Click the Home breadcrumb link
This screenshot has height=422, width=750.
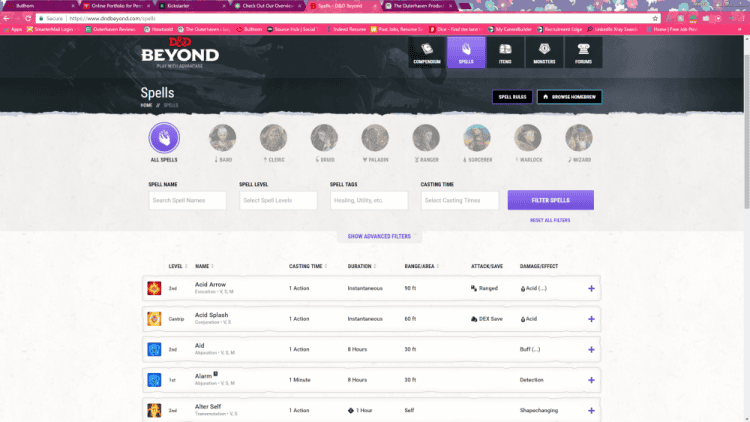146,105
